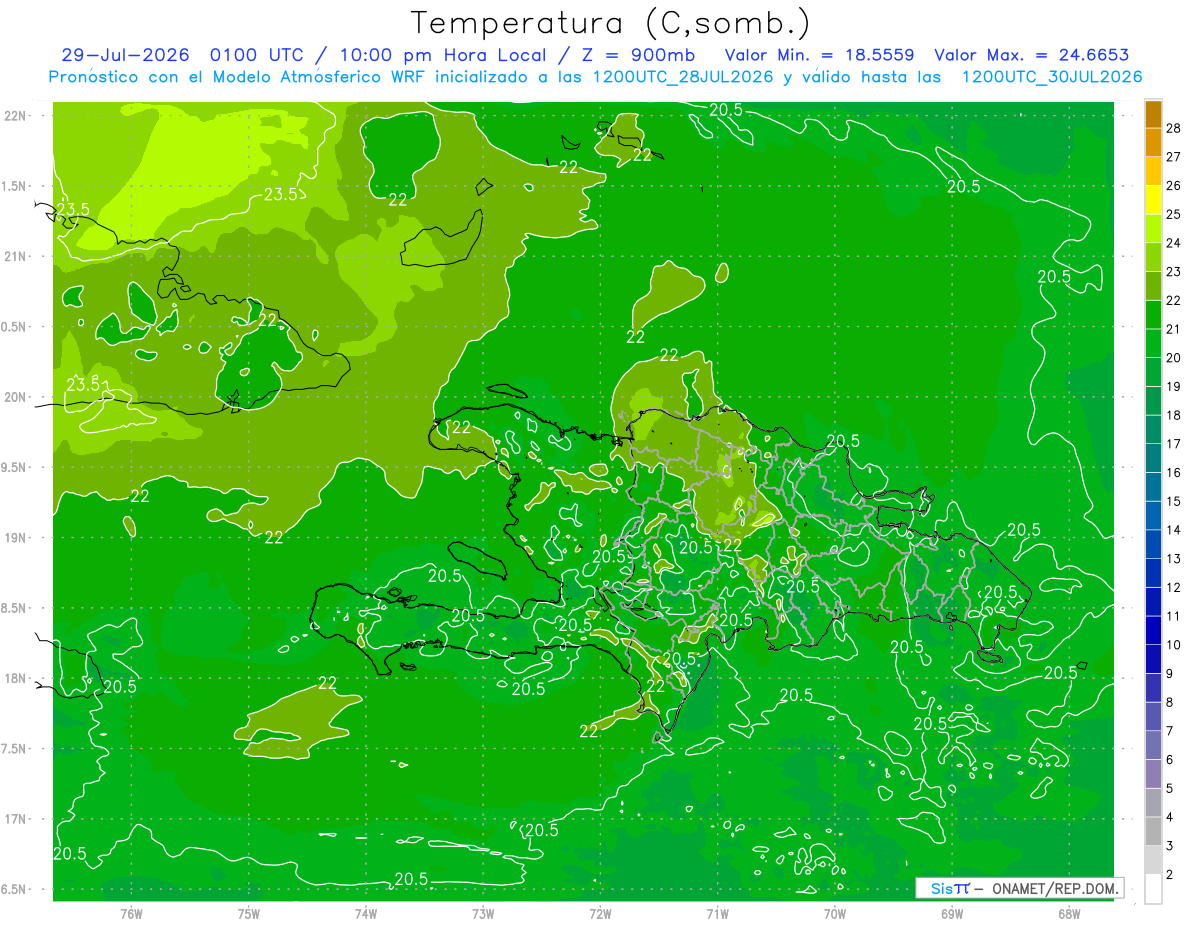Select initialization time "1200UTC_28JUL2026"
The image size is (1200, 927).
coord(683,77)
